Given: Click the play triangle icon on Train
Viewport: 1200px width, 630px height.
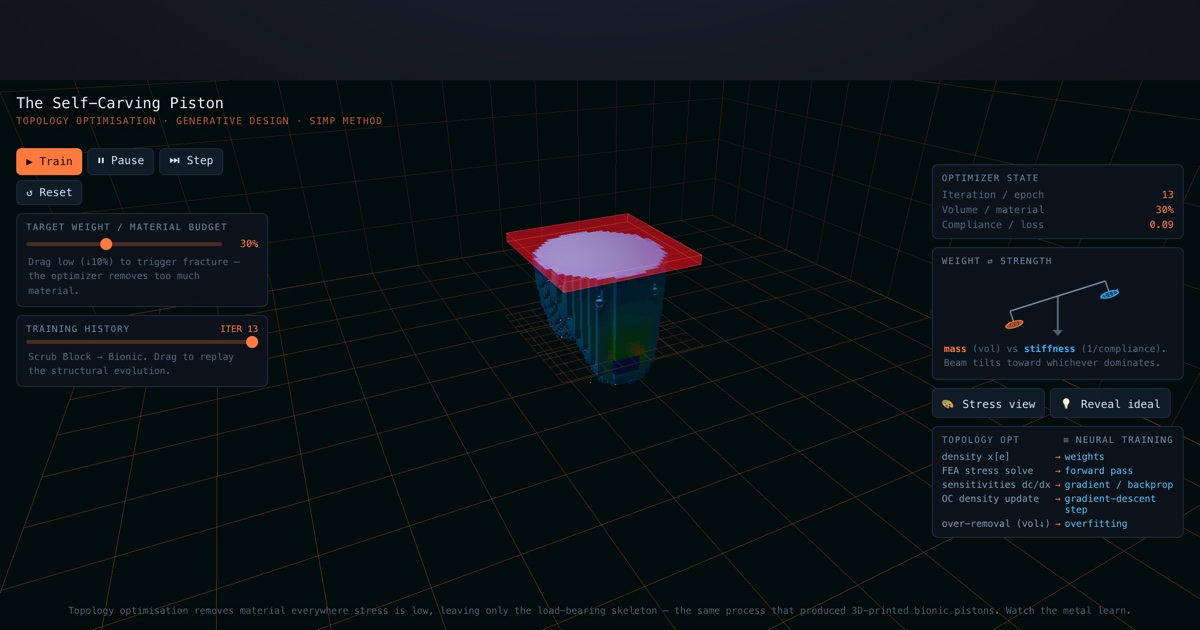Looking at the screenshot, I should tap(30, 161).
